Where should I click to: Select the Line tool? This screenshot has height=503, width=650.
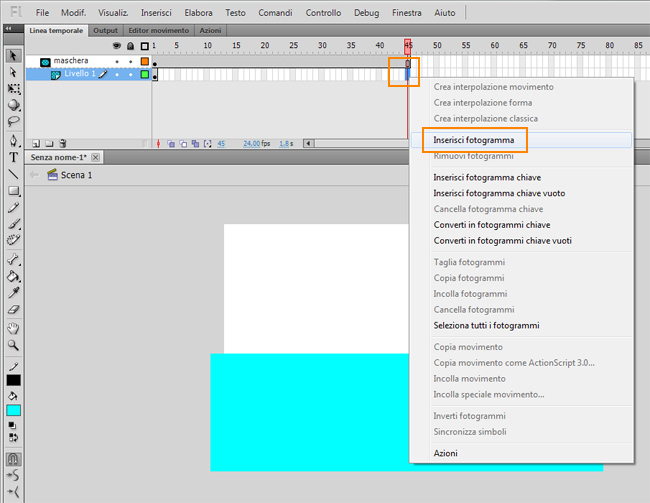pyautogui.click(x=13, y=174)
